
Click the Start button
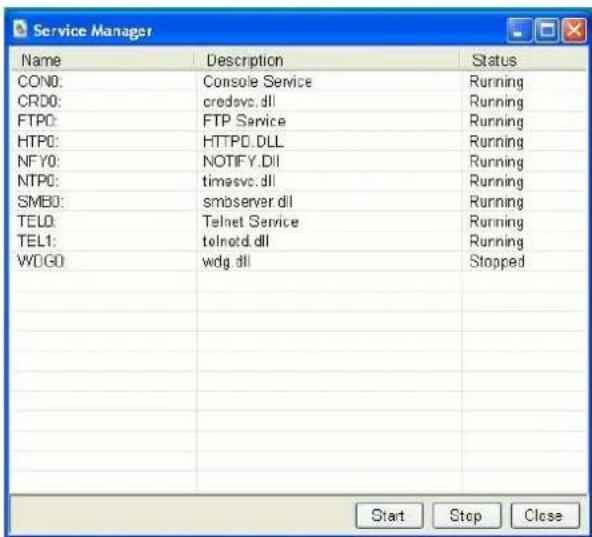coord(389,515)
